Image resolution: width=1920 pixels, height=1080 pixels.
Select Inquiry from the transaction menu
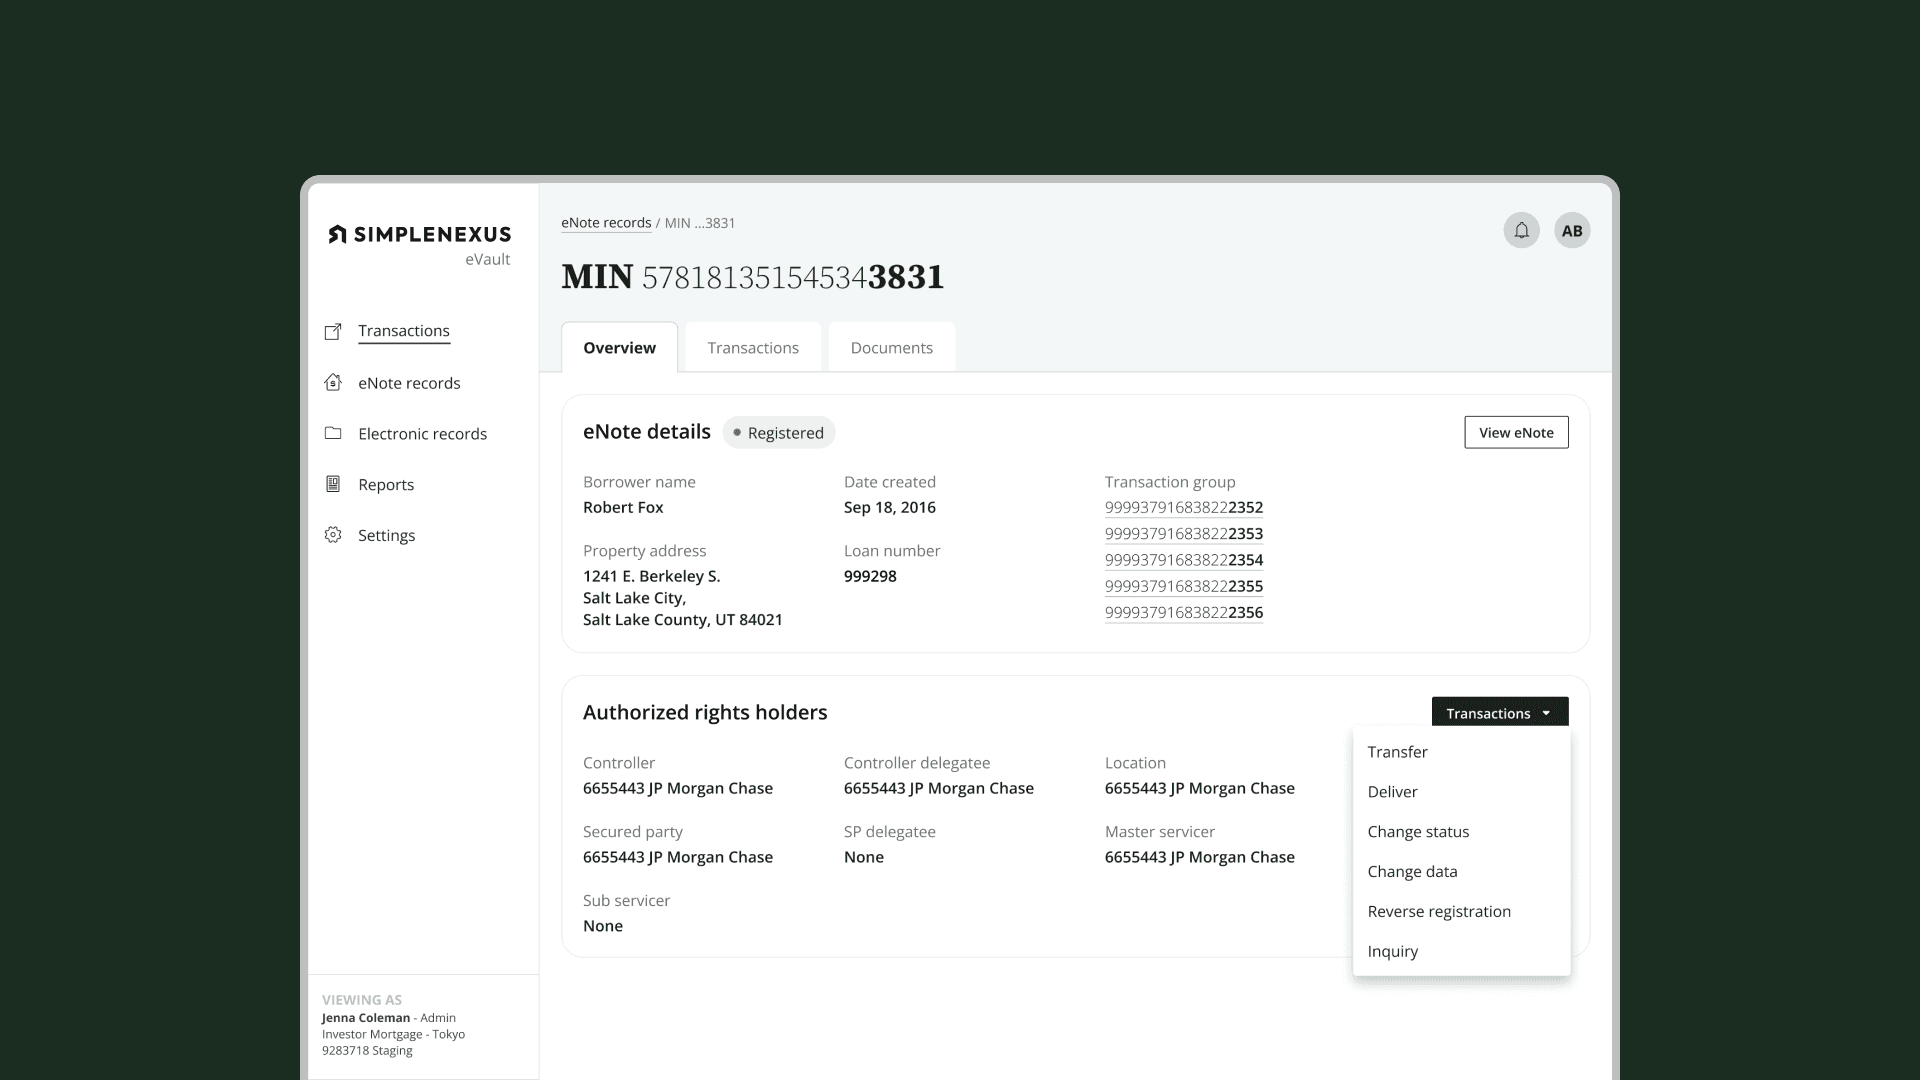(1392, 951)
